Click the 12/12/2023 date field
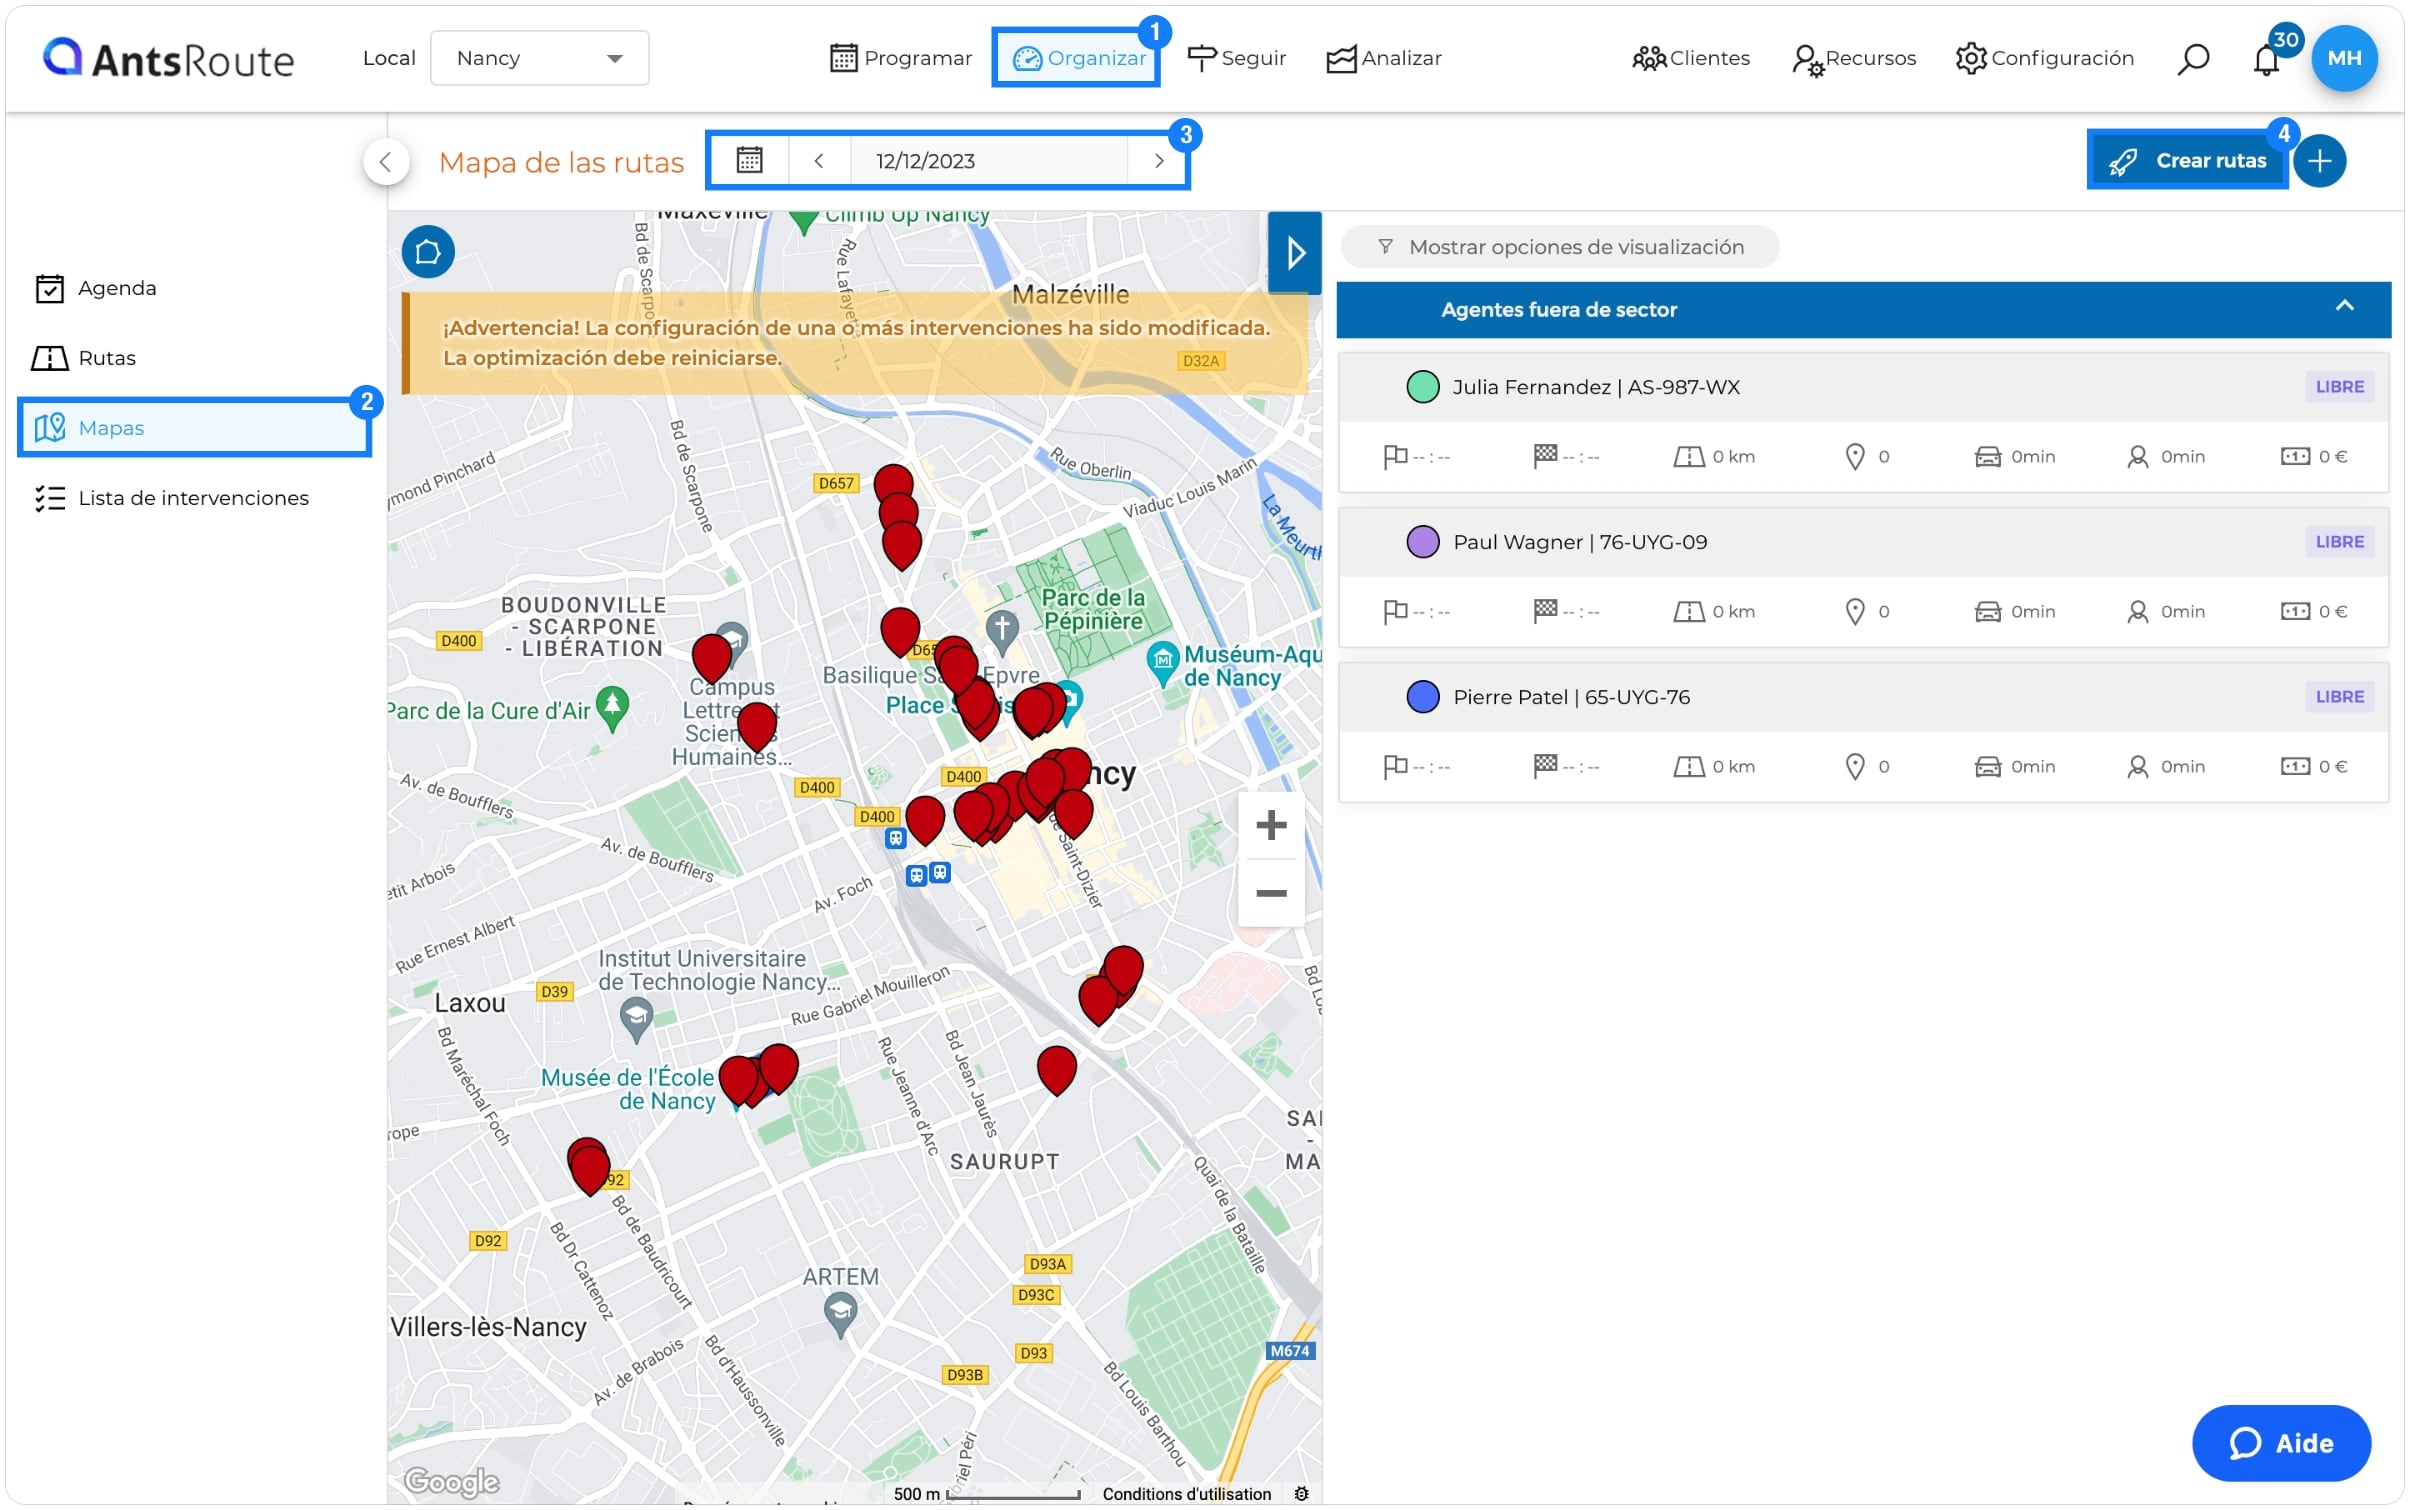 pos(988,160)
